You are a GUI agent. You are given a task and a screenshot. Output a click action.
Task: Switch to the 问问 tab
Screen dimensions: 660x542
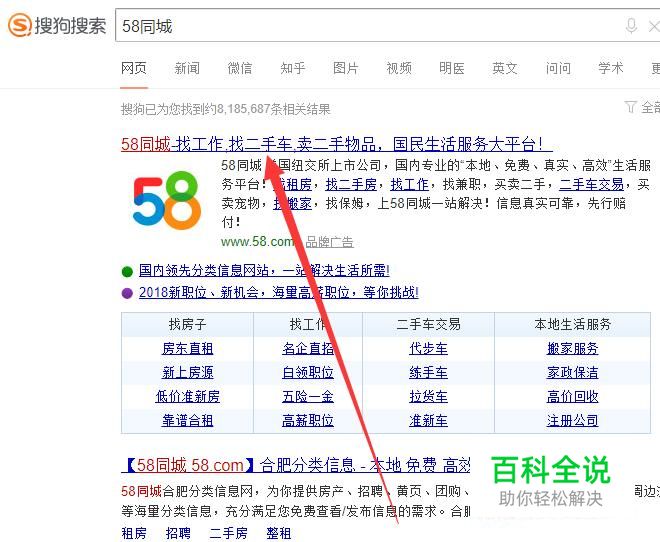click(558, 68)
